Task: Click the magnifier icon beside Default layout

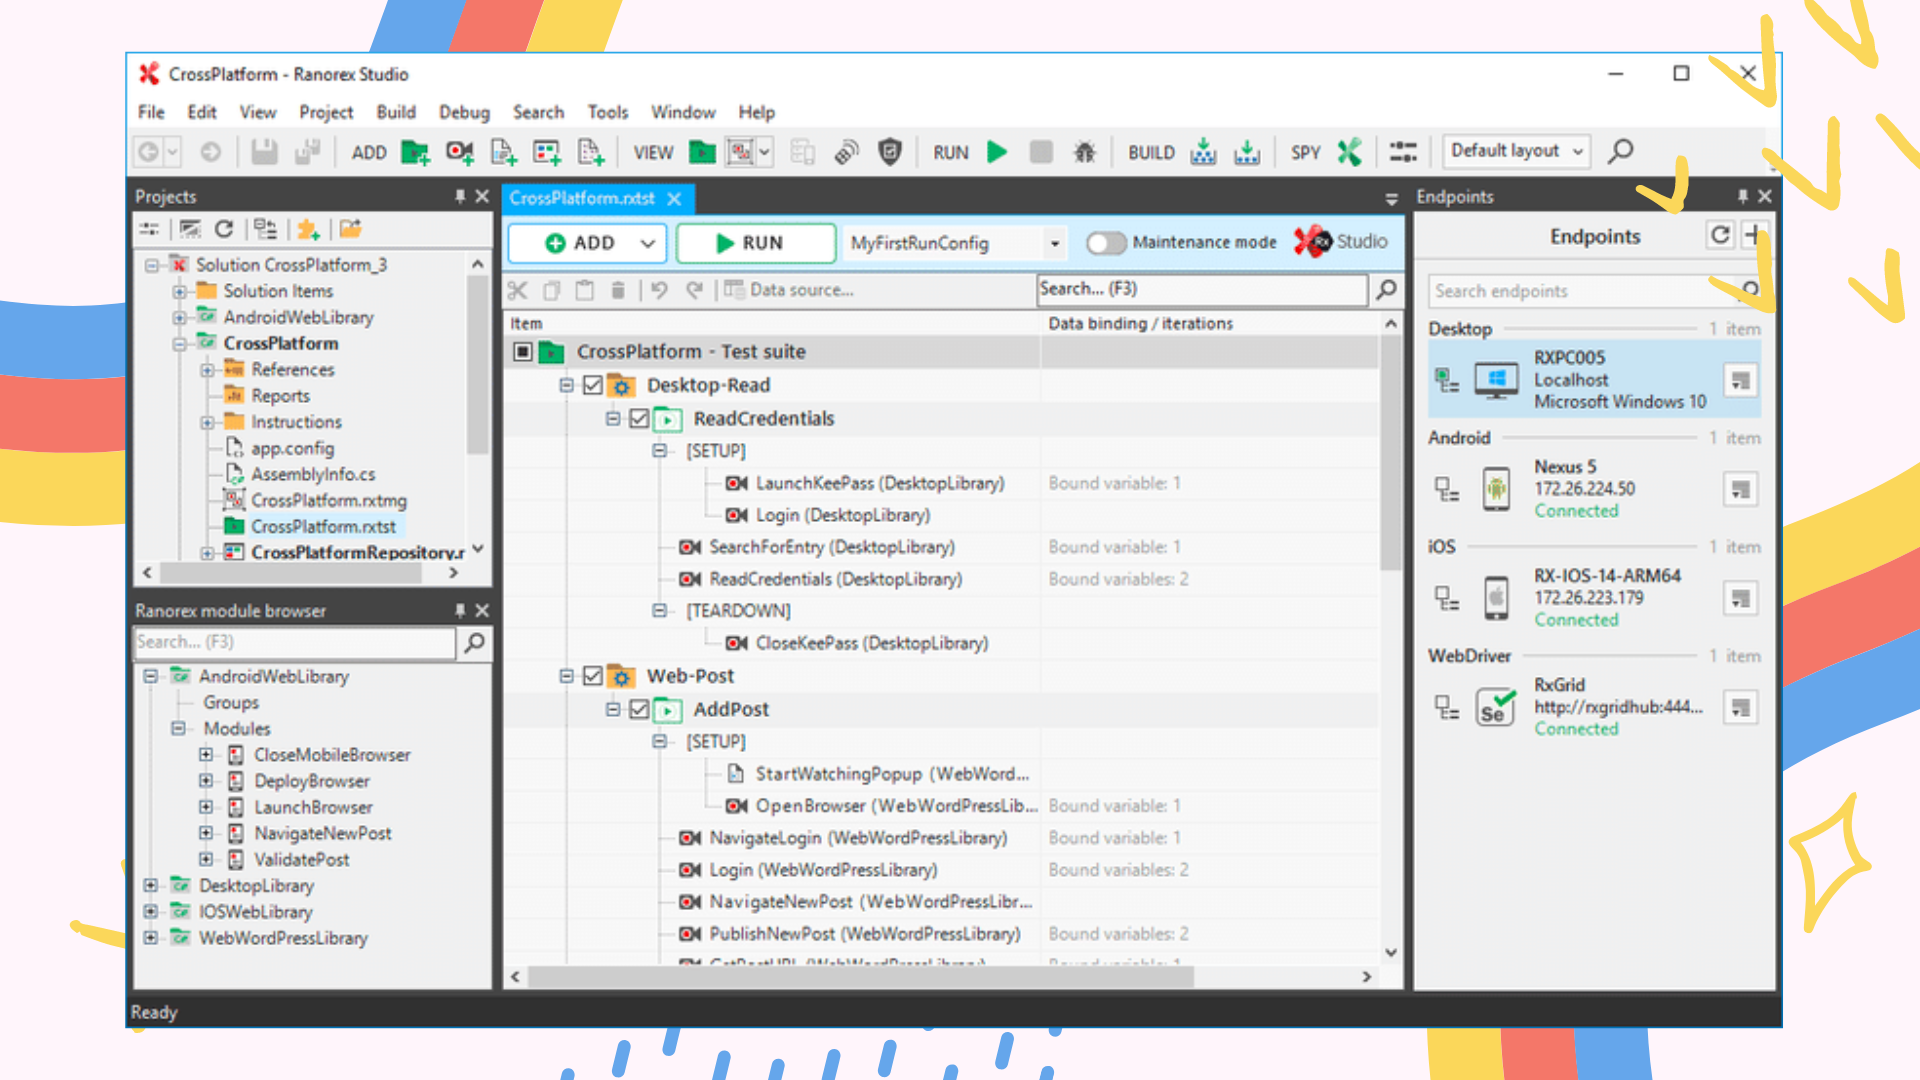Action: (x=1620, y=151)
